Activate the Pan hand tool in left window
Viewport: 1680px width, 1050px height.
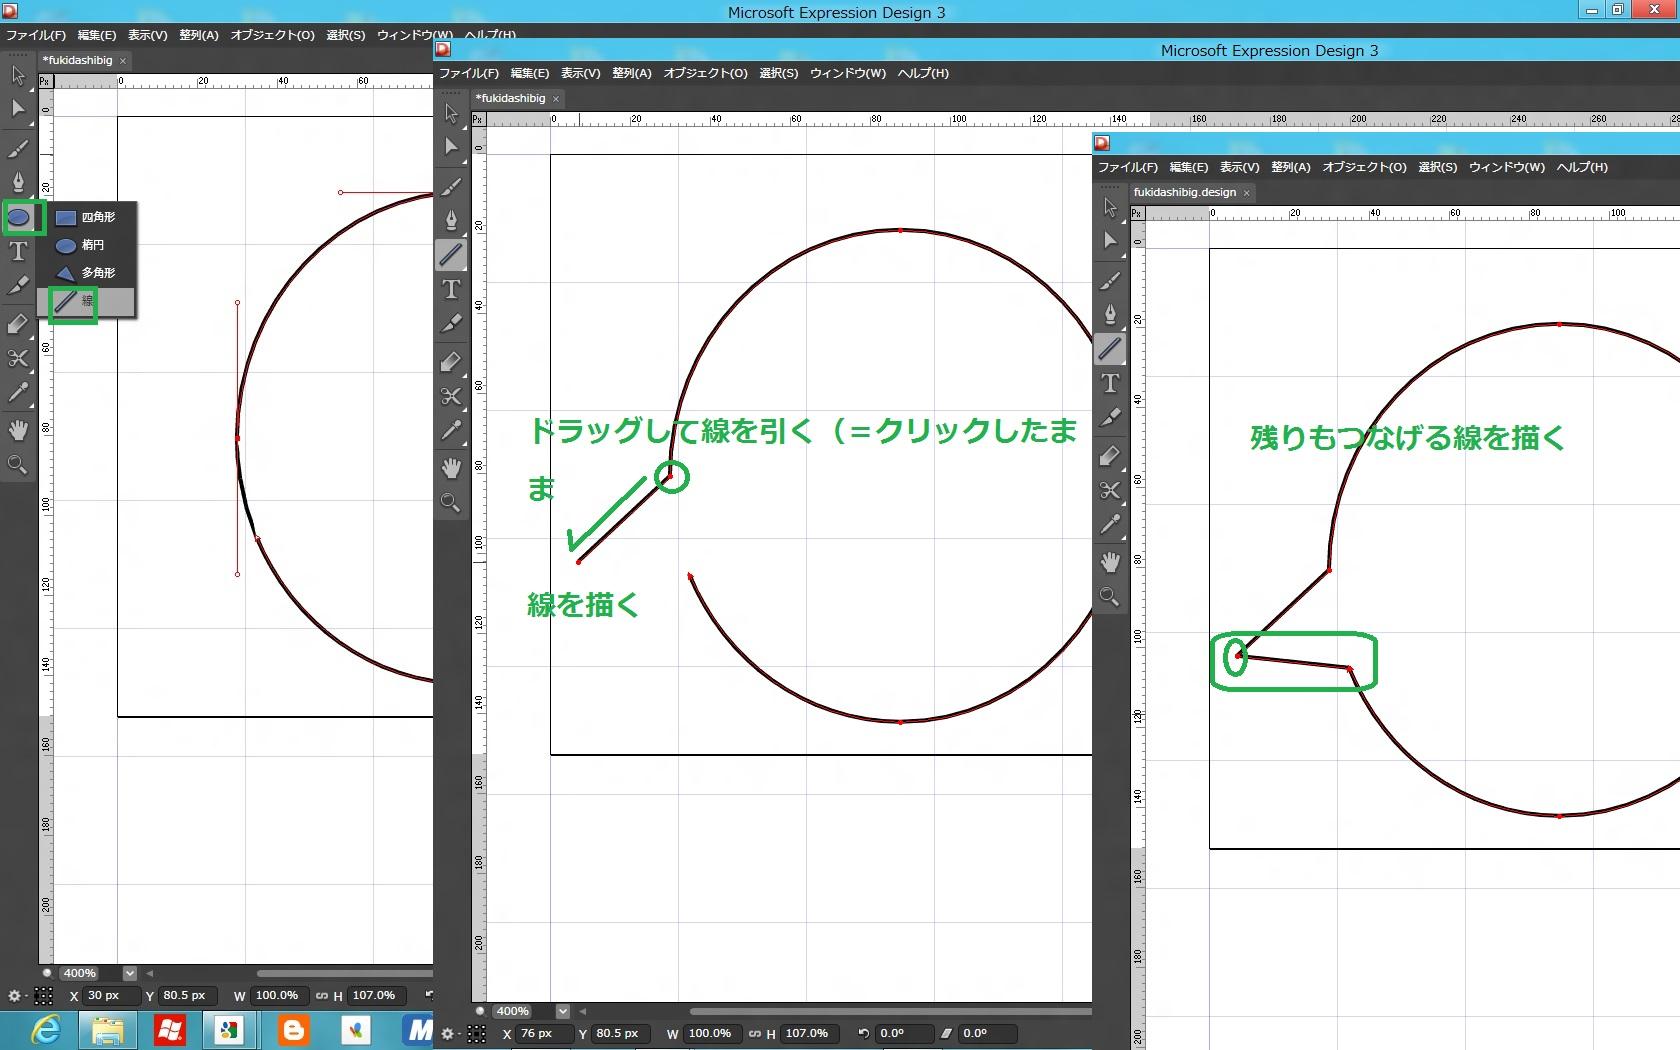click(x=18, y=431)
